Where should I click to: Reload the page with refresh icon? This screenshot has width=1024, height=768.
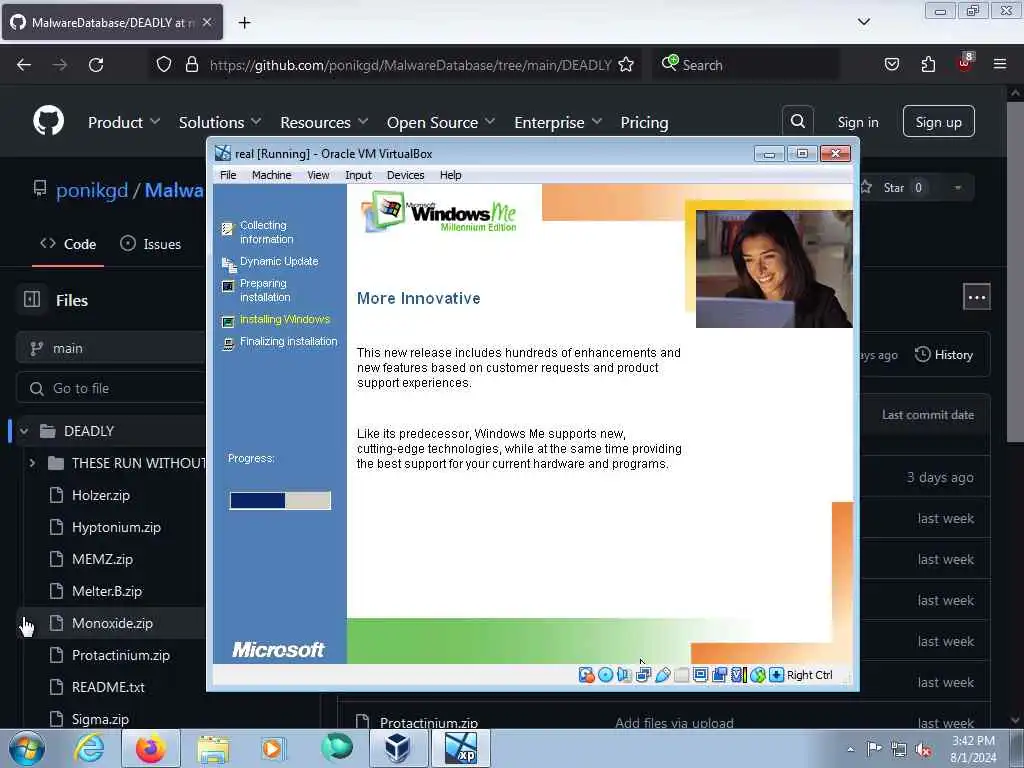coord(96,65)
